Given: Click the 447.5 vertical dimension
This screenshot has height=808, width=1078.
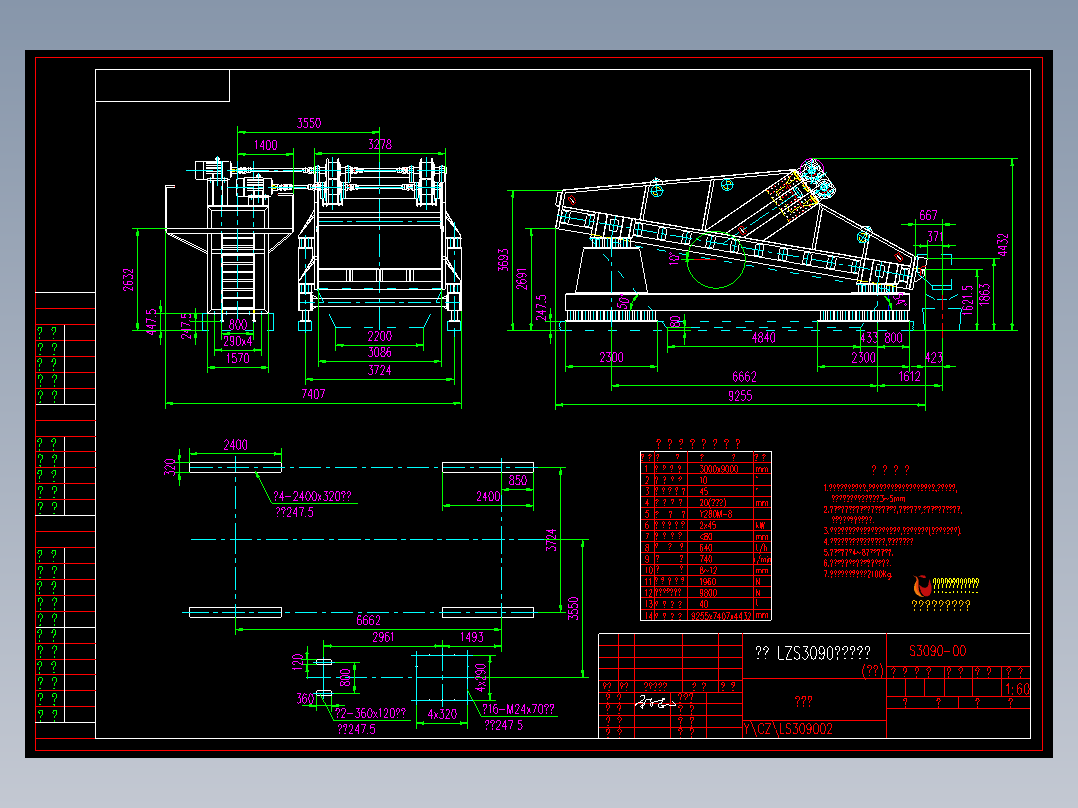Looking at the screenshot, I should coord(152,321).
